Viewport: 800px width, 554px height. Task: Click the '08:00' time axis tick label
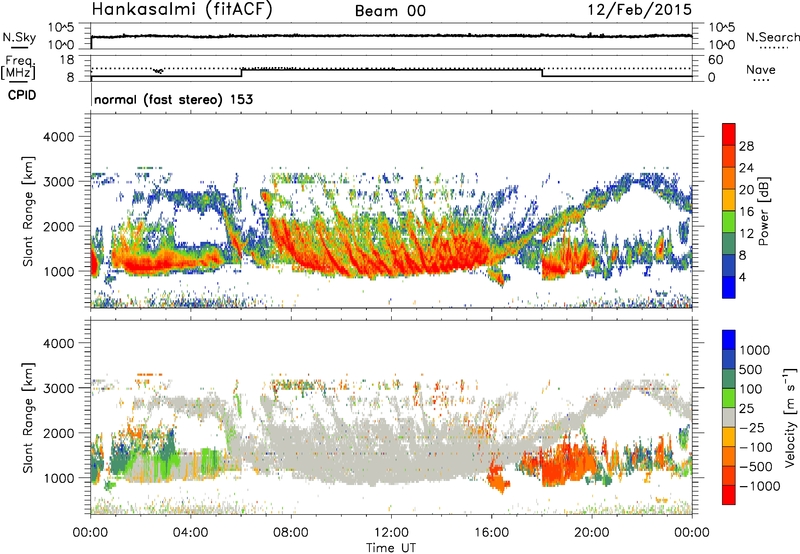point(291,533)
